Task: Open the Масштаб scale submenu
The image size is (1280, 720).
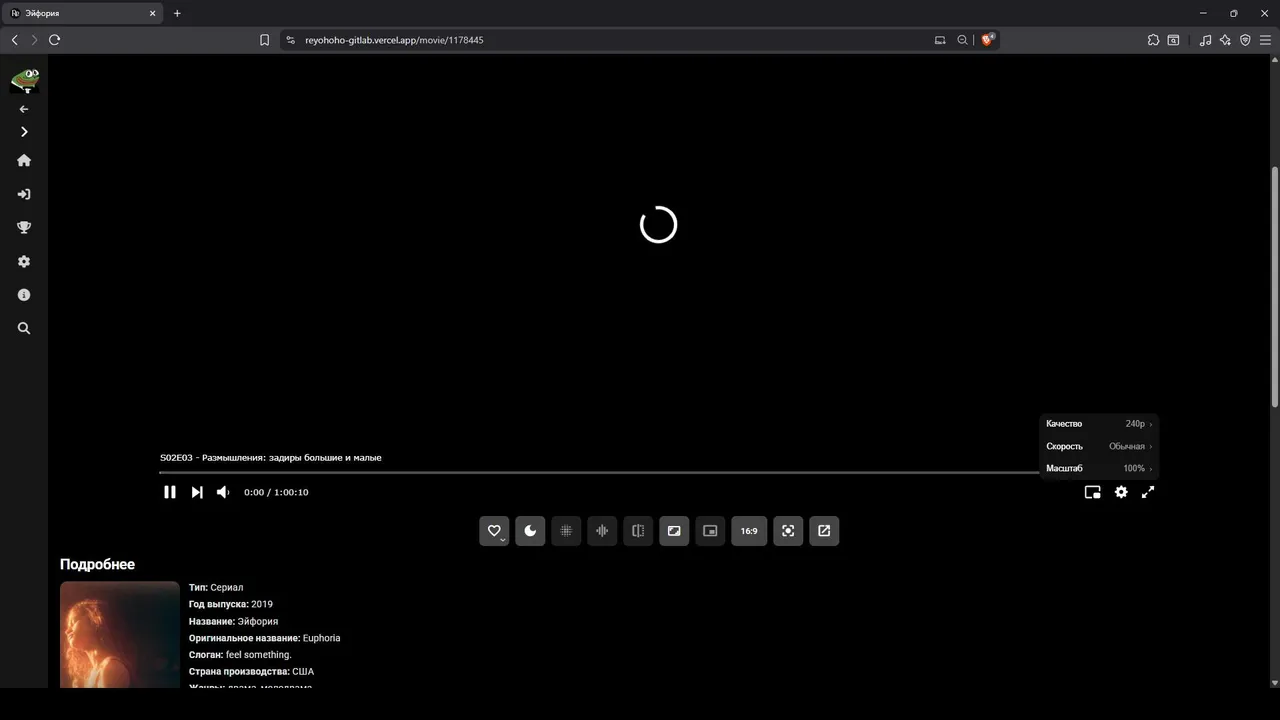Action: 1099,468
